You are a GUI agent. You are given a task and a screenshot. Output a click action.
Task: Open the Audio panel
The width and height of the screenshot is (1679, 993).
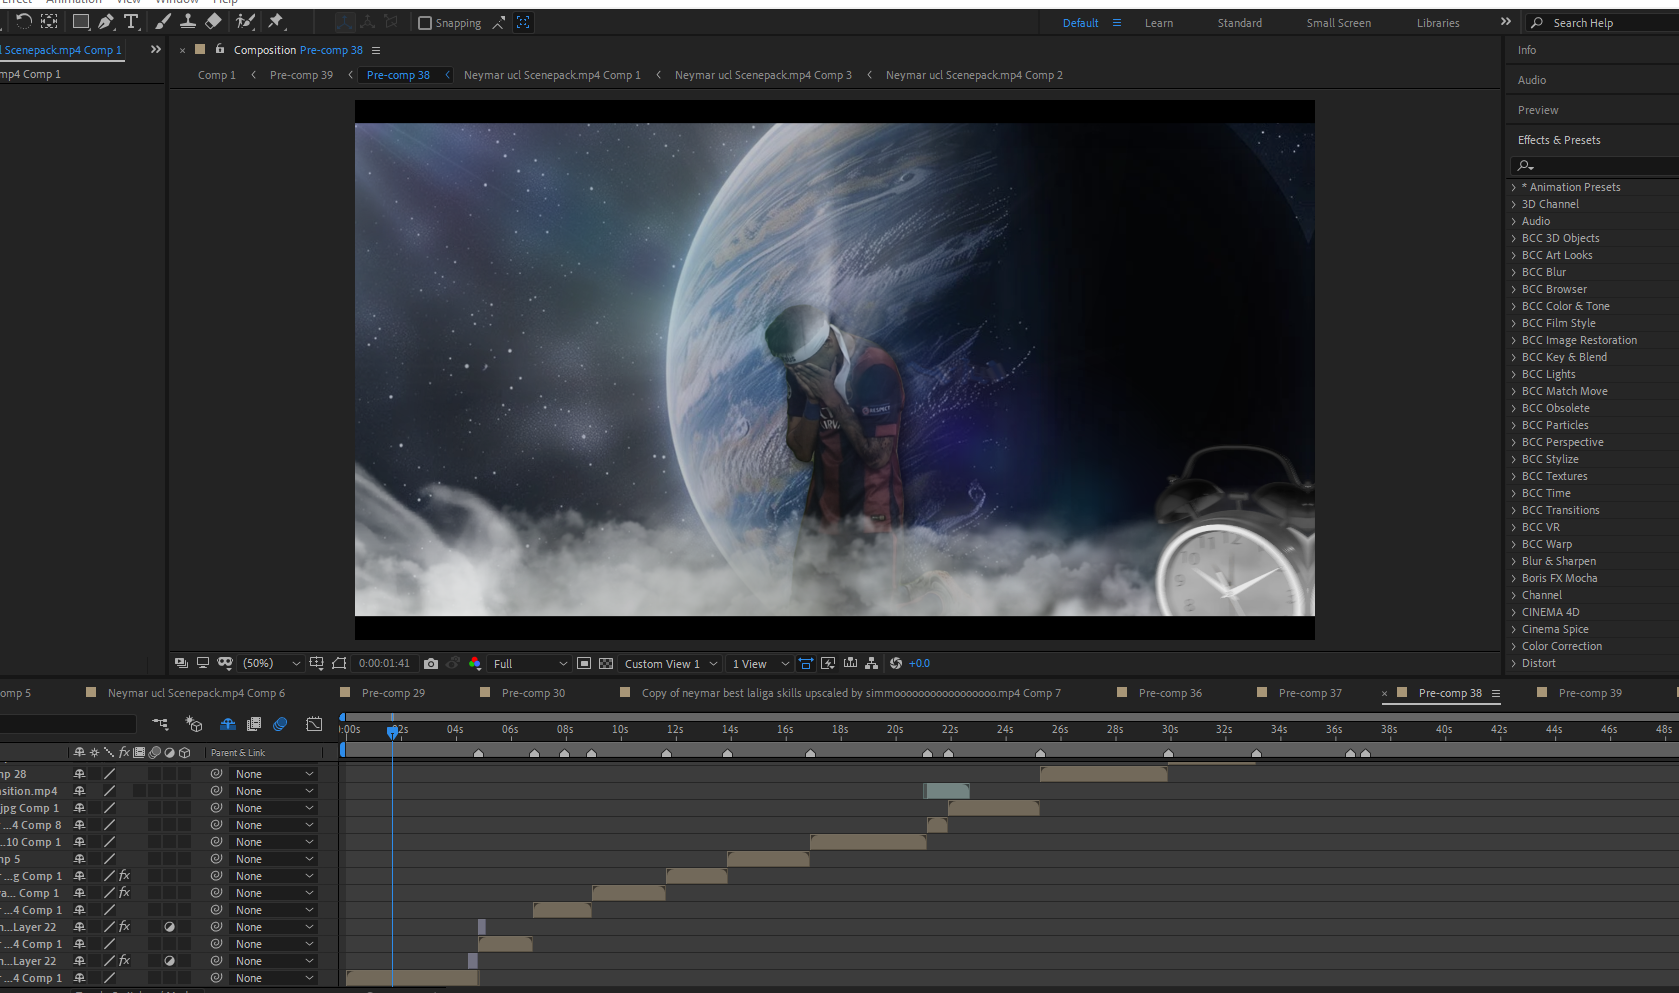(1532, 80)
